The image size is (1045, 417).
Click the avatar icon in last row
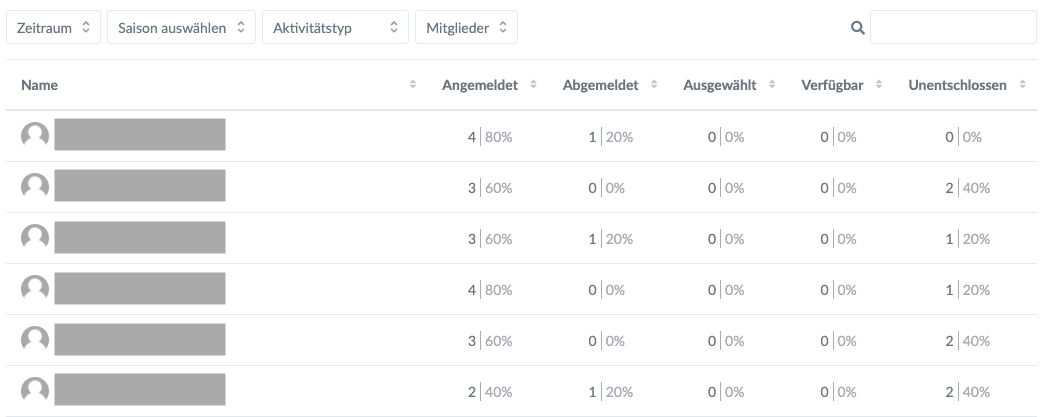[x=35, y=391]
